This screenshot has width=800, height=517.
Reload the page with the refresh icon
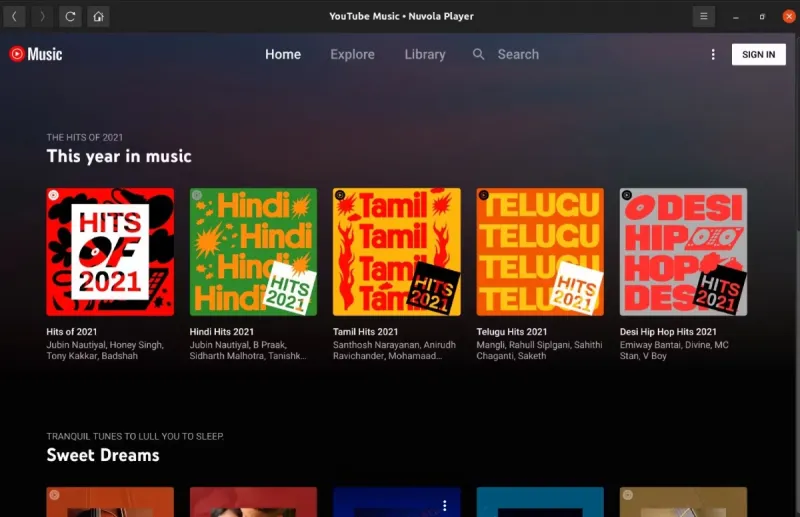click(x=70, y=16)
